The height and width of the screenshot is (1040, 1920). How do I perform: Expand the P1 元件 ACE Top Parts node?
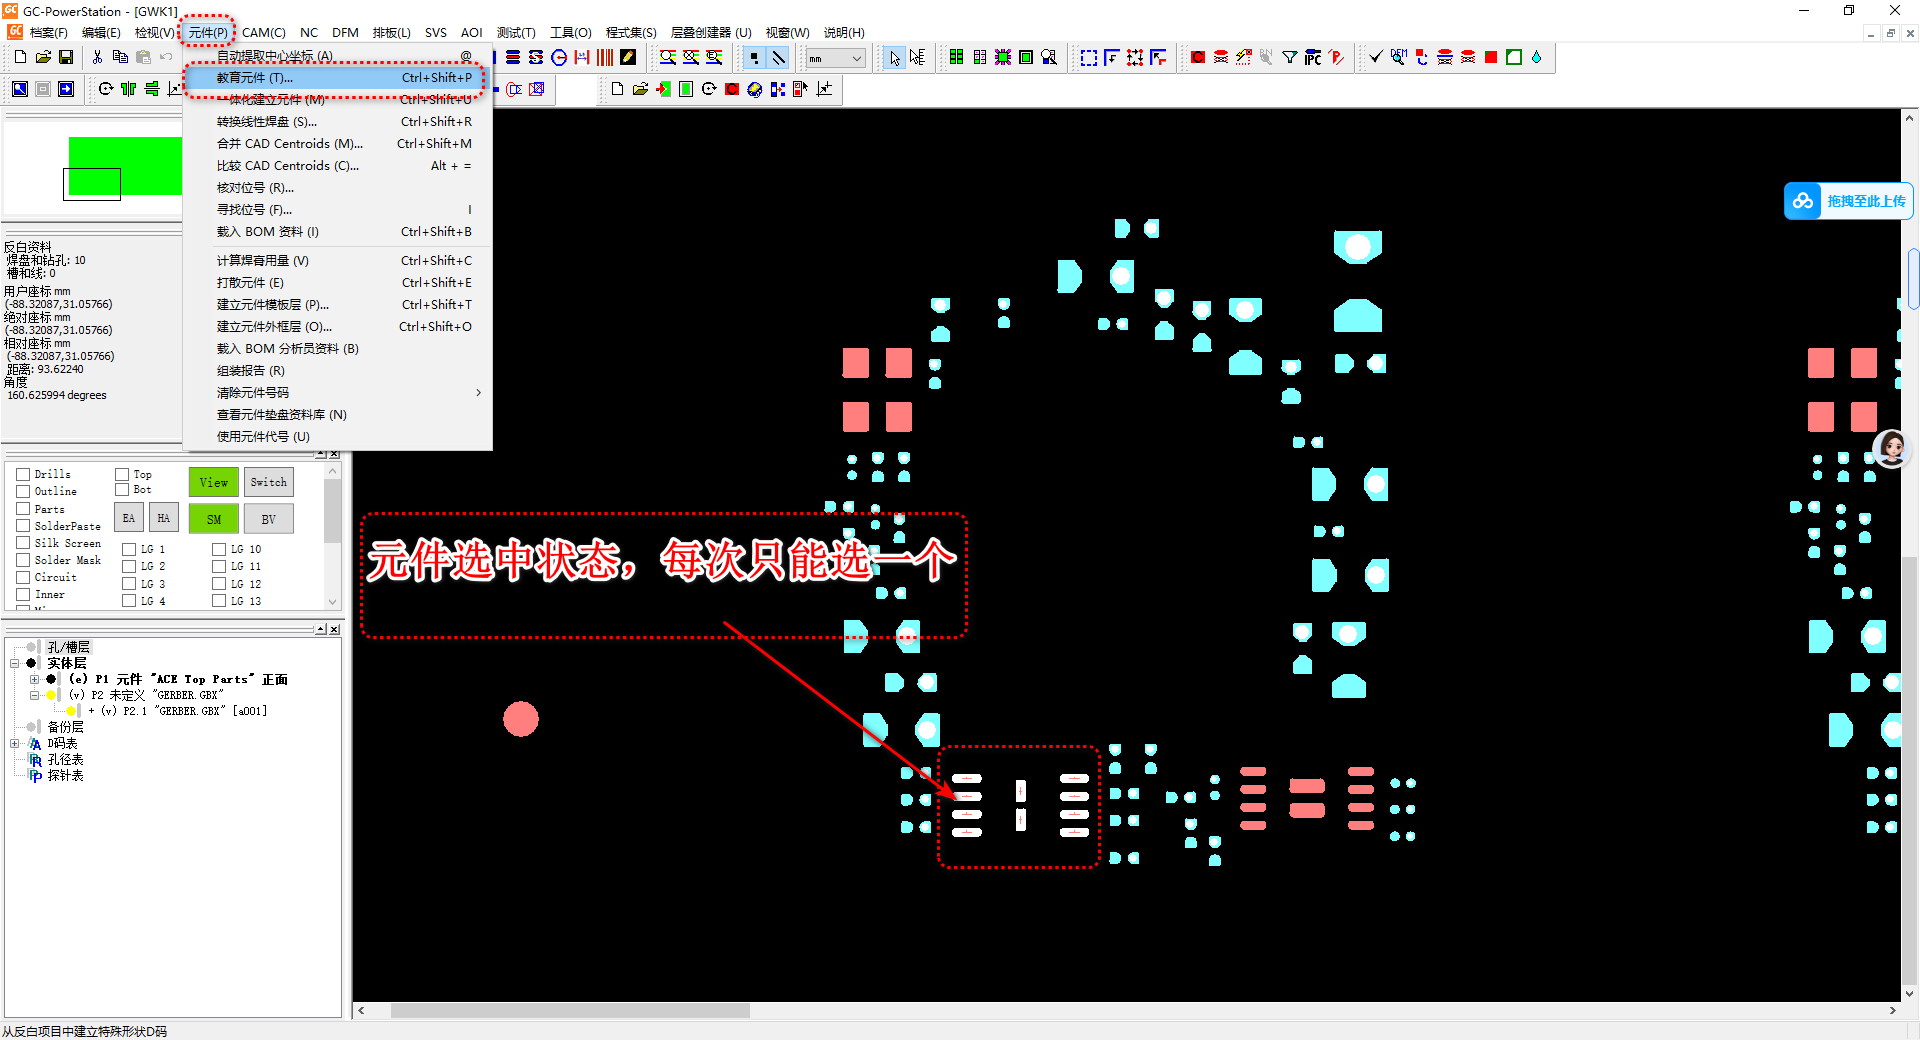pos(34,679)
